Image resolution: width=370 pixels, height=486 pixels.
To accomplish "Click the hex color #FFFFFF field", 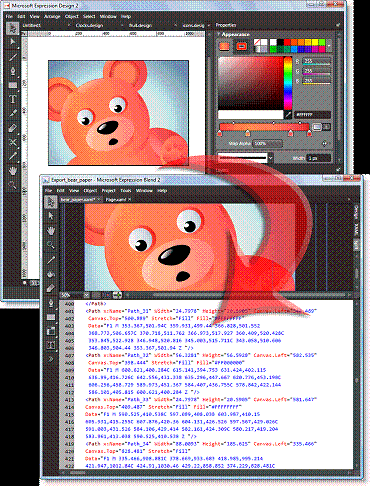I will 312,115.
